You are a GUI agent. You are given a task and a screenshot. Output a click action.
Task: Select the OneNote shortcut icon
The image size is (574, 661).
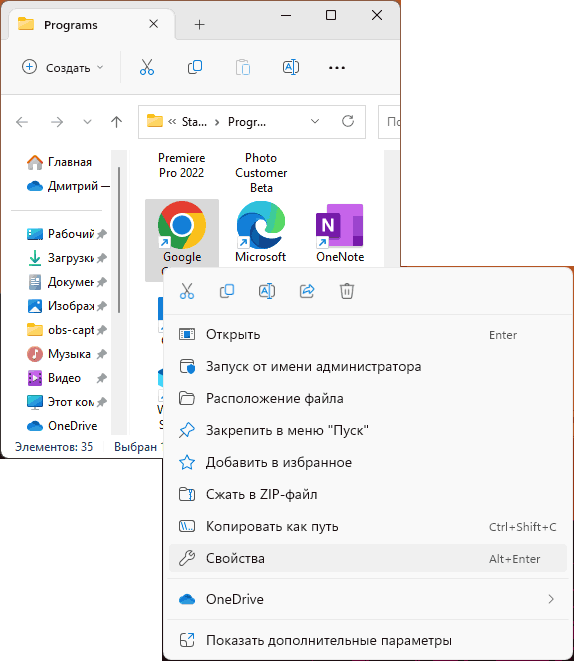click(340, 226)
